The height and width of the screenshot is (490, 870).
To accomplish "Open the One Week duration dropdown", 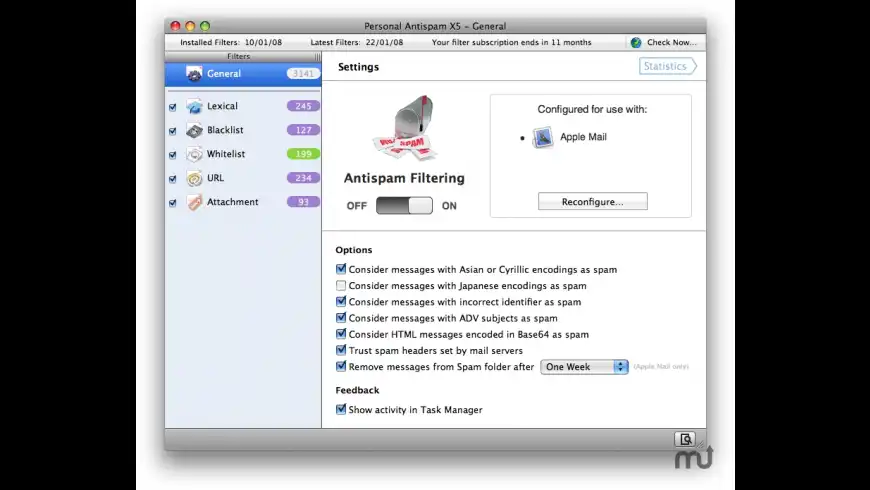I will pyautogui.click(x=584, y=367).
